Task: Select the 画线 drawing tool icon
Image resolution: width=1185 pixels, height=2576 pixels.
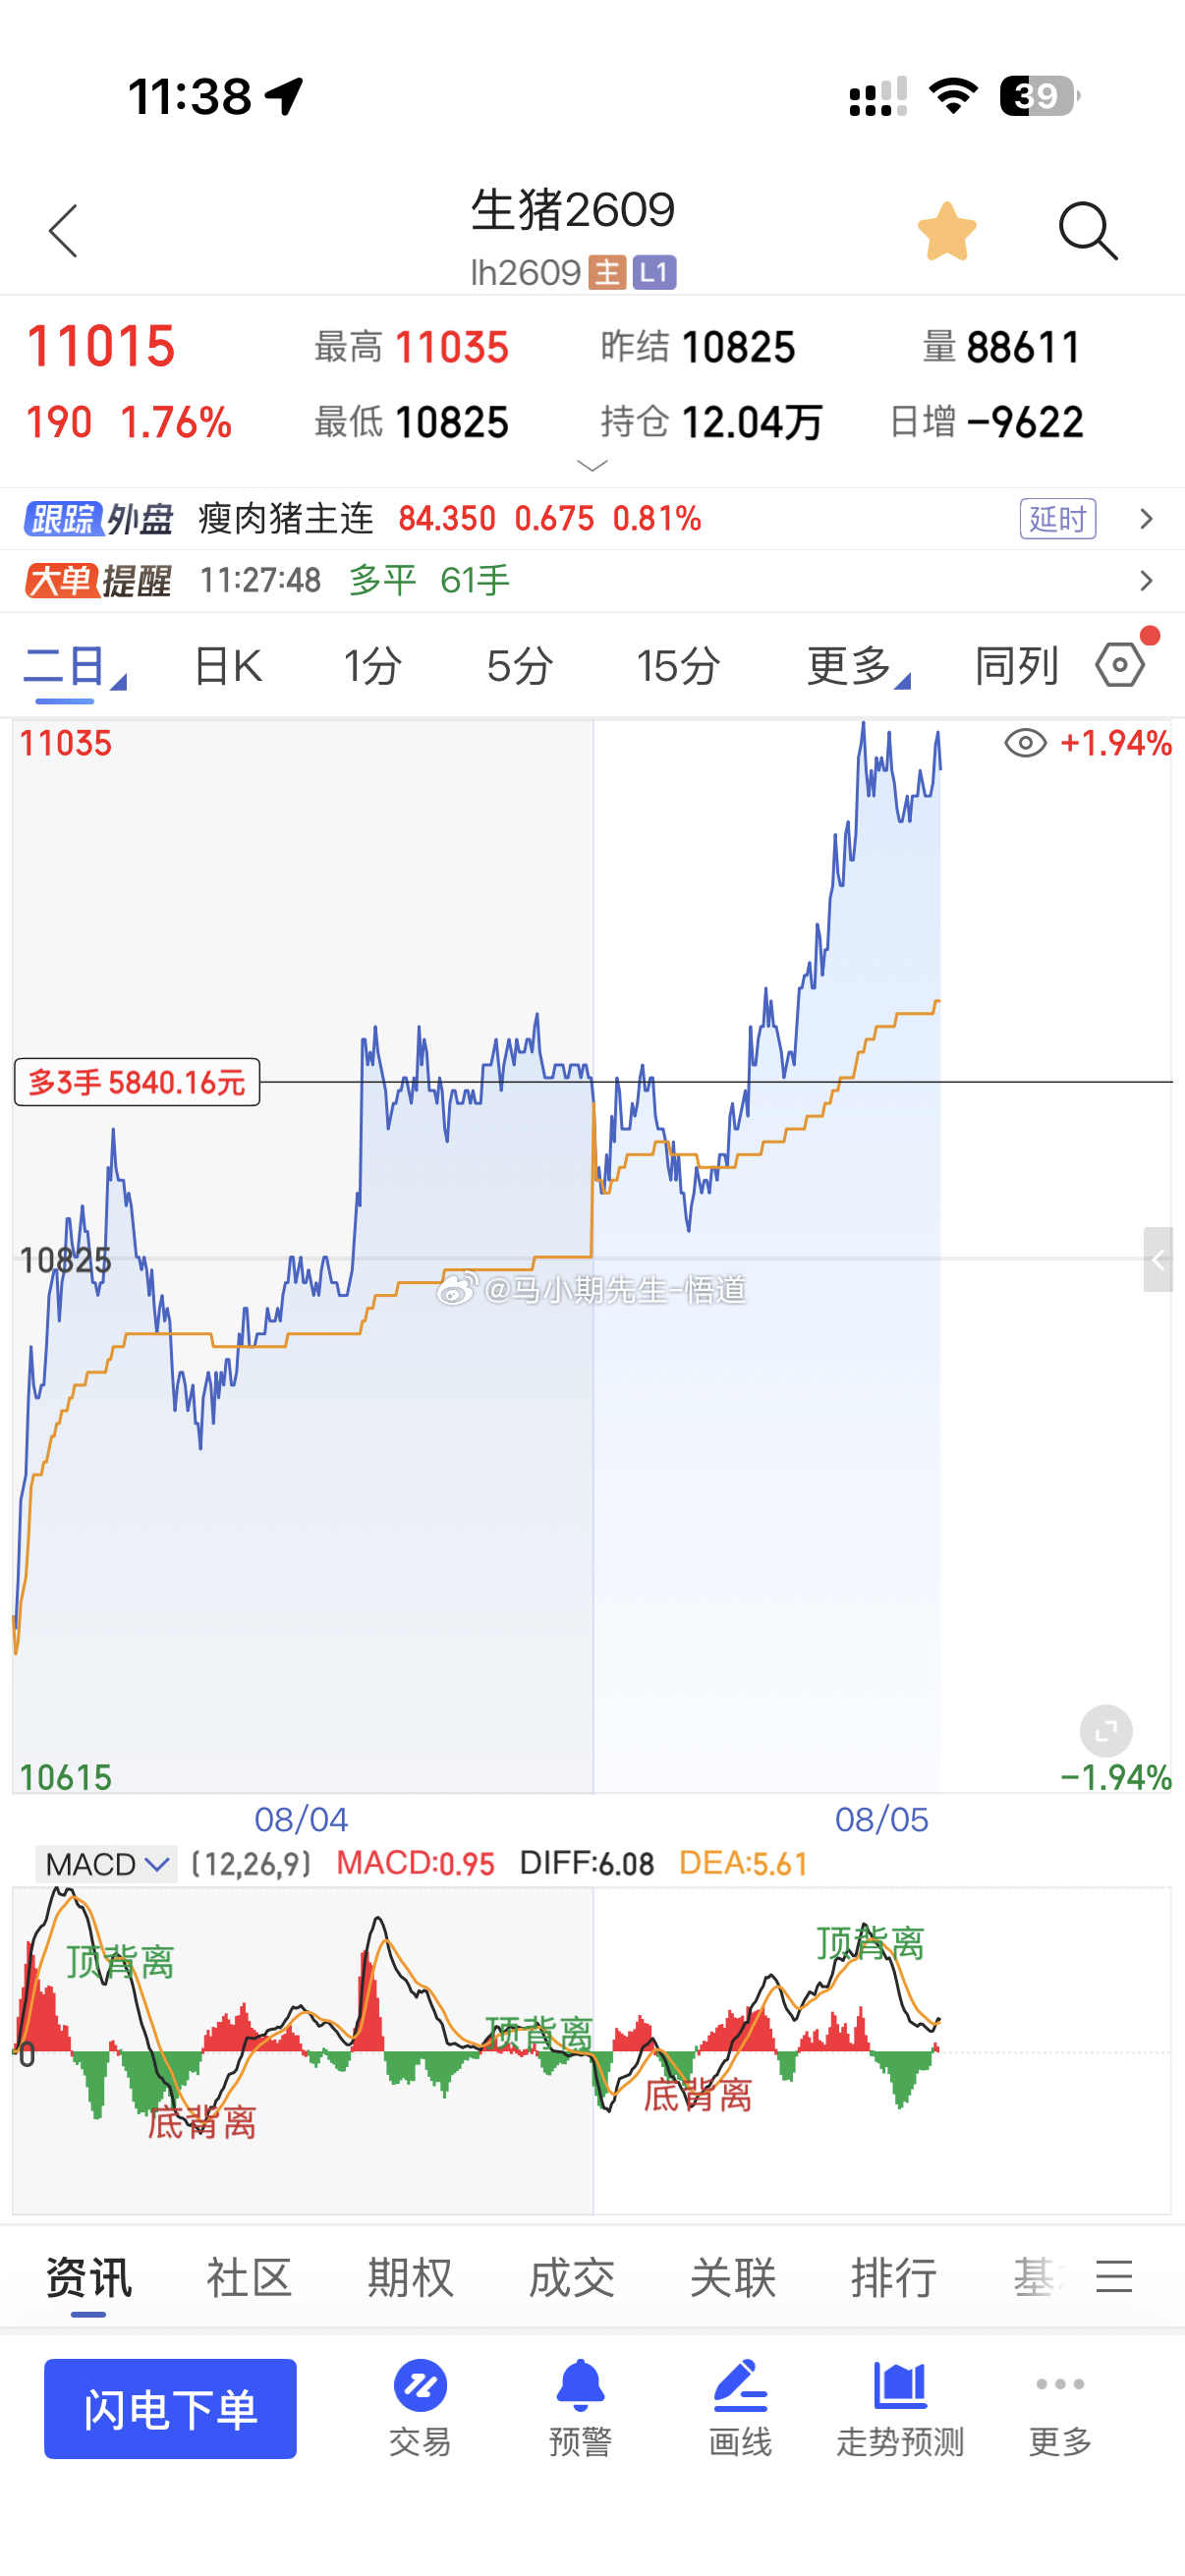Action: pyautogui.click(x=740, y=2408)
